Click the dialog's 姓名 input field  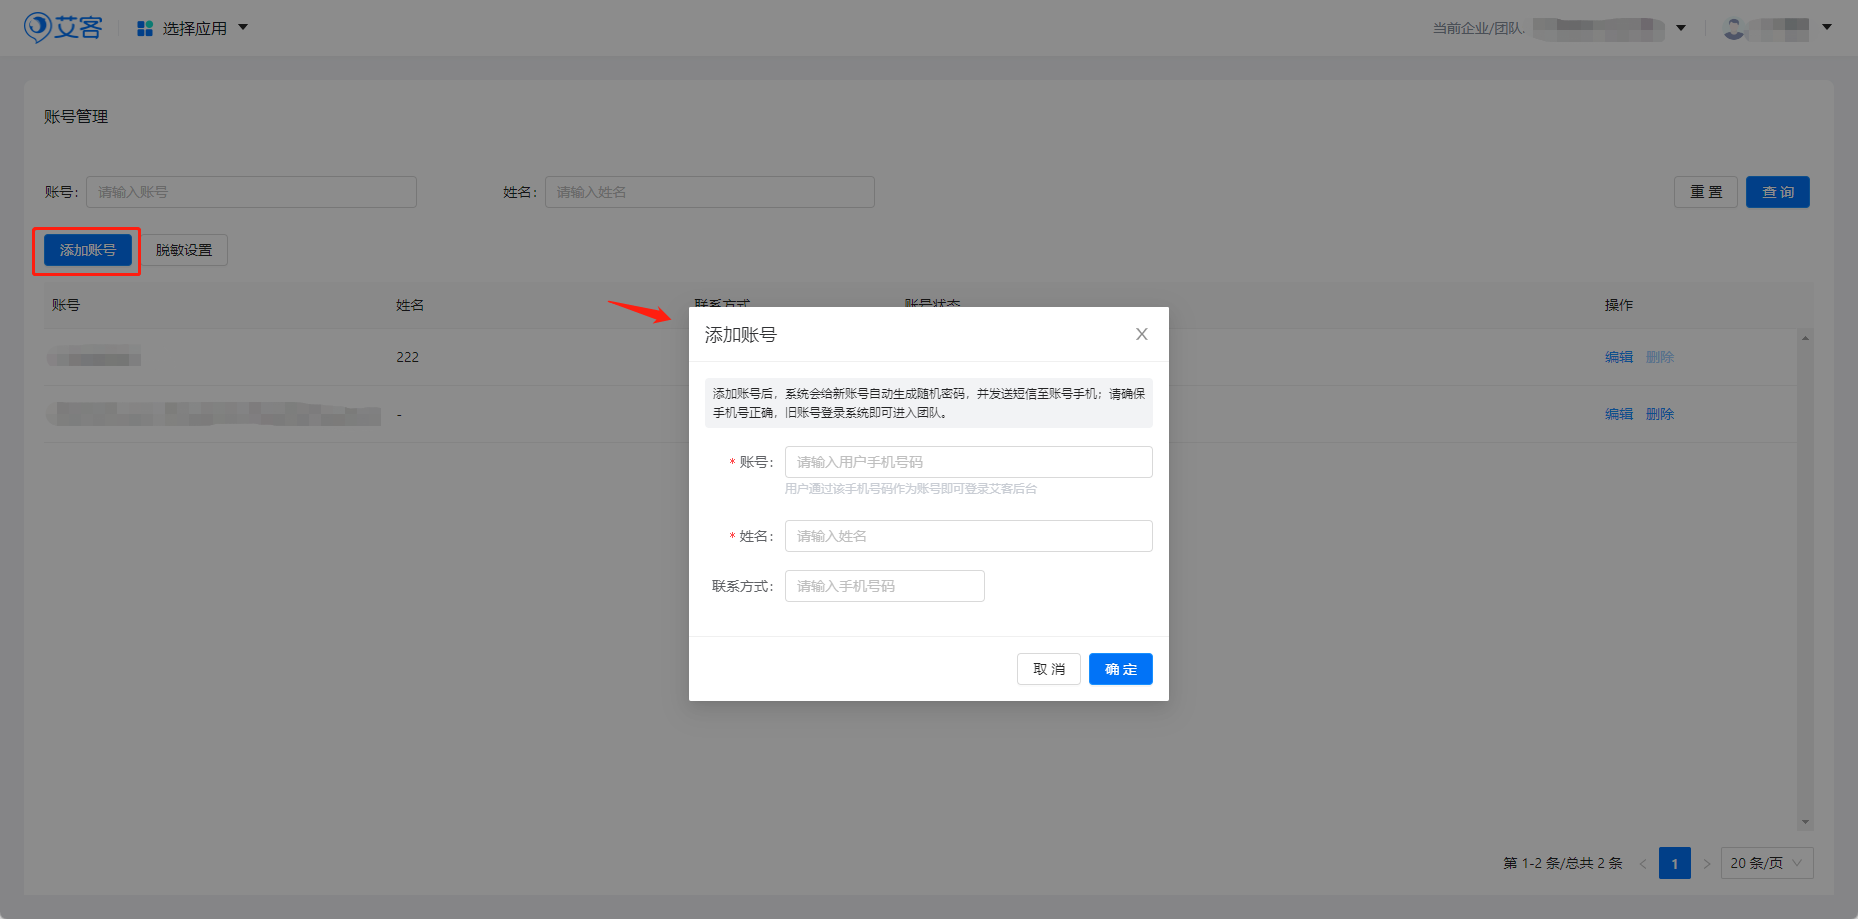(x=968, y=536)
